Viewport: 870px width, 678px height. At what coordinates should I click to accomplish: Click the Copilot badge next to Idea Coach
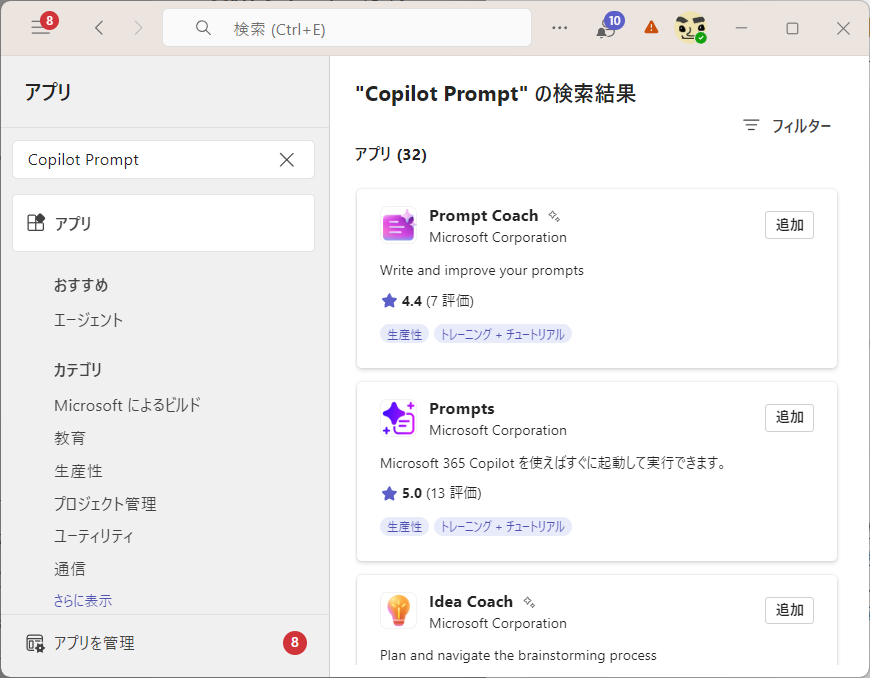click(x=529, y=602)
